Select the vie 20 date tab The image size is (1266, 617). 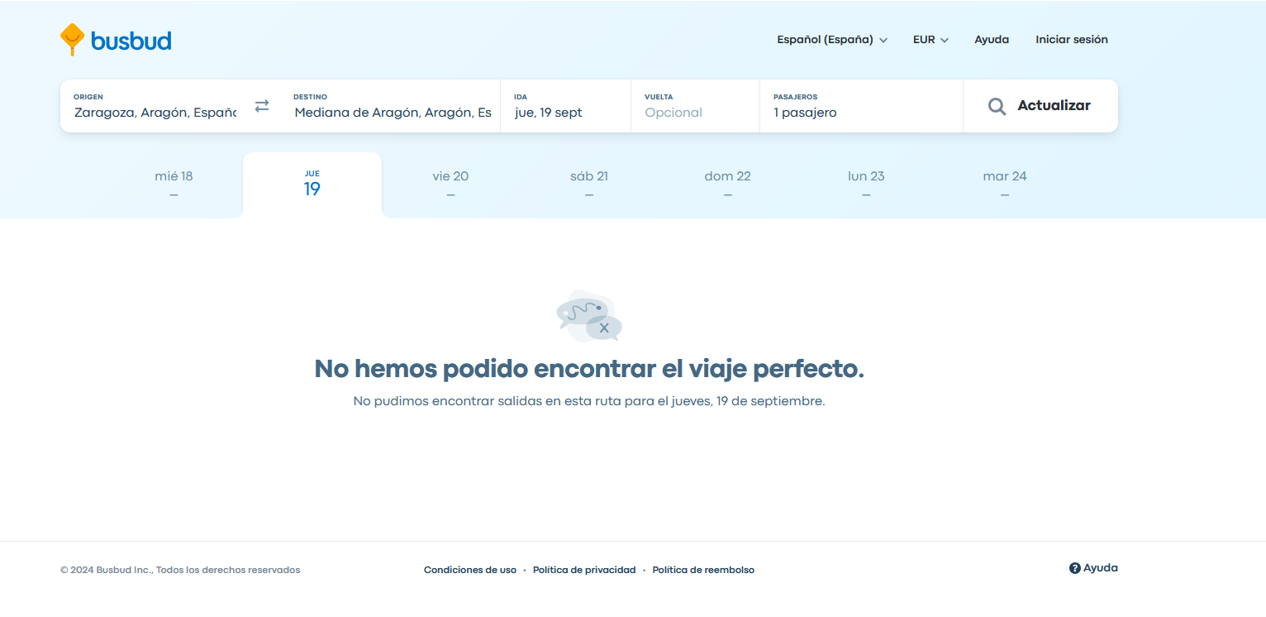click(x=450, y=184)
